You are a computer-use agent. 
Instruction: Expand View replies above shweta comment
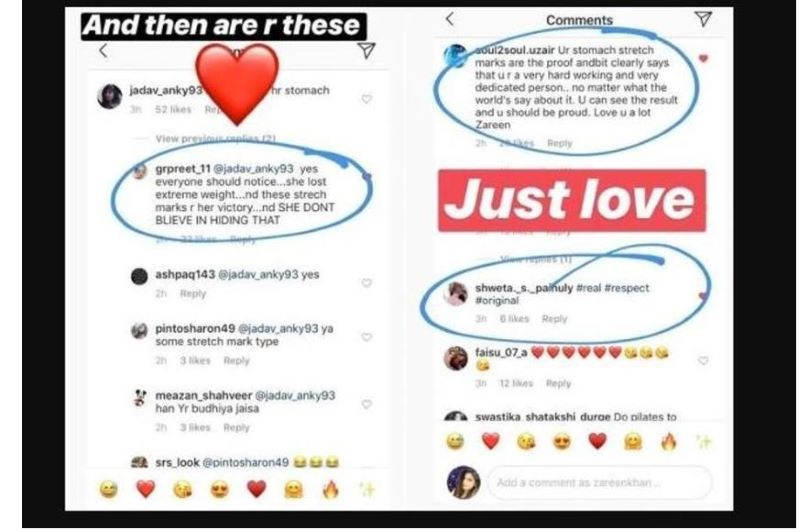pyautogui.click(x=536, y=259)
